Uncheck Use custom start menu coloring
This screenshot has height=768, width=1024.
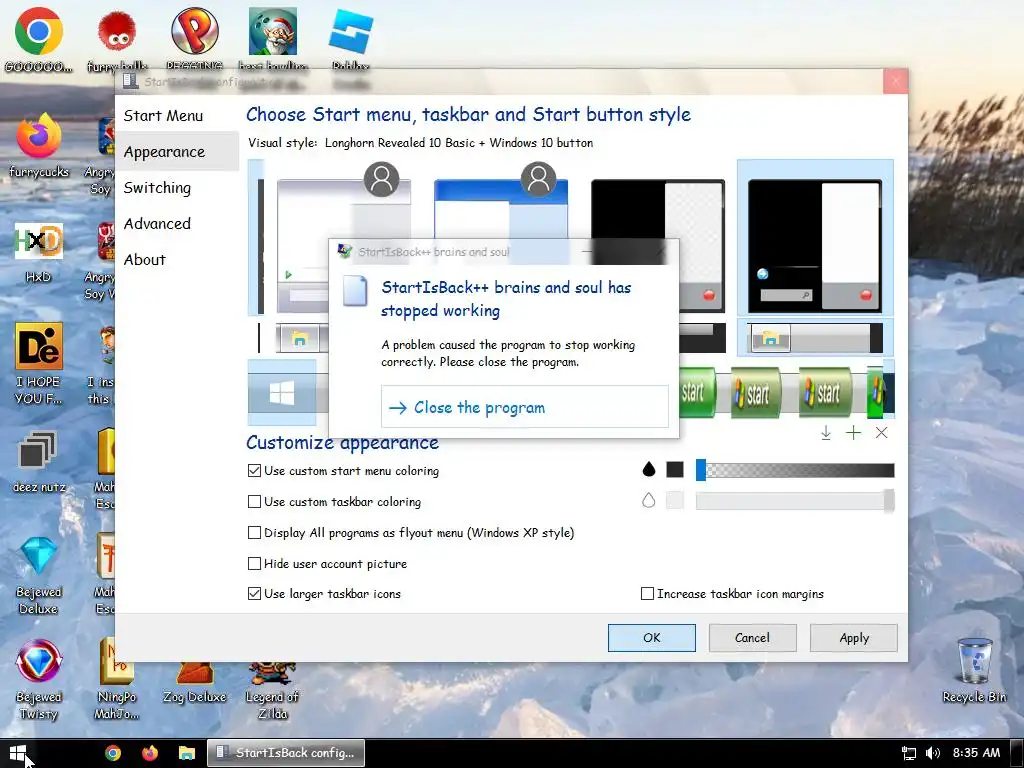pyautogui.click(x=254, y=470)
